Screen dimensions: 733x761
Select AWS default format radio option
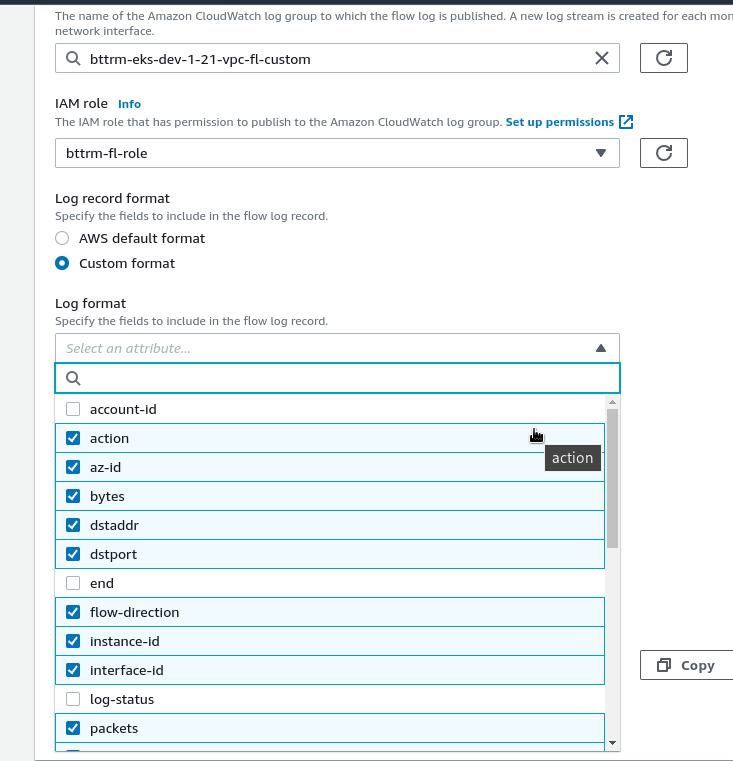(62, 238)
